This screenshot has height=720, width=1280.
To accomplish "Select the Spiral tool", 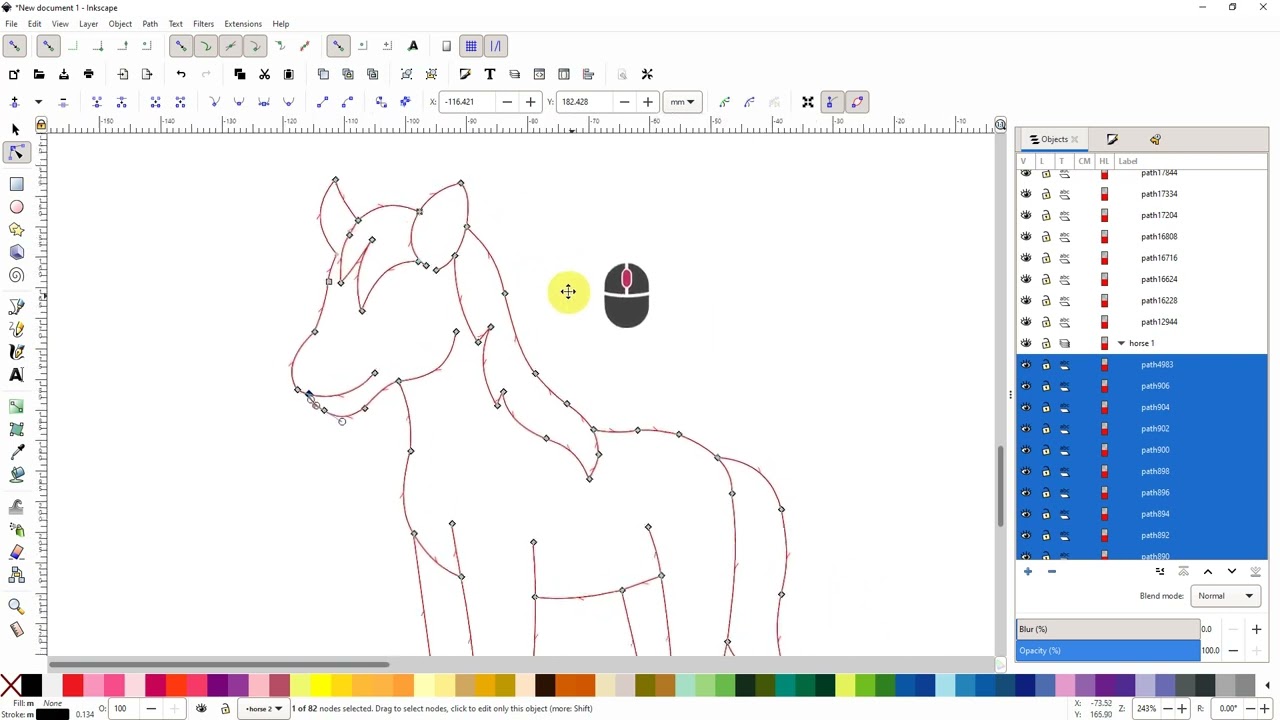I will coord(16,276).
